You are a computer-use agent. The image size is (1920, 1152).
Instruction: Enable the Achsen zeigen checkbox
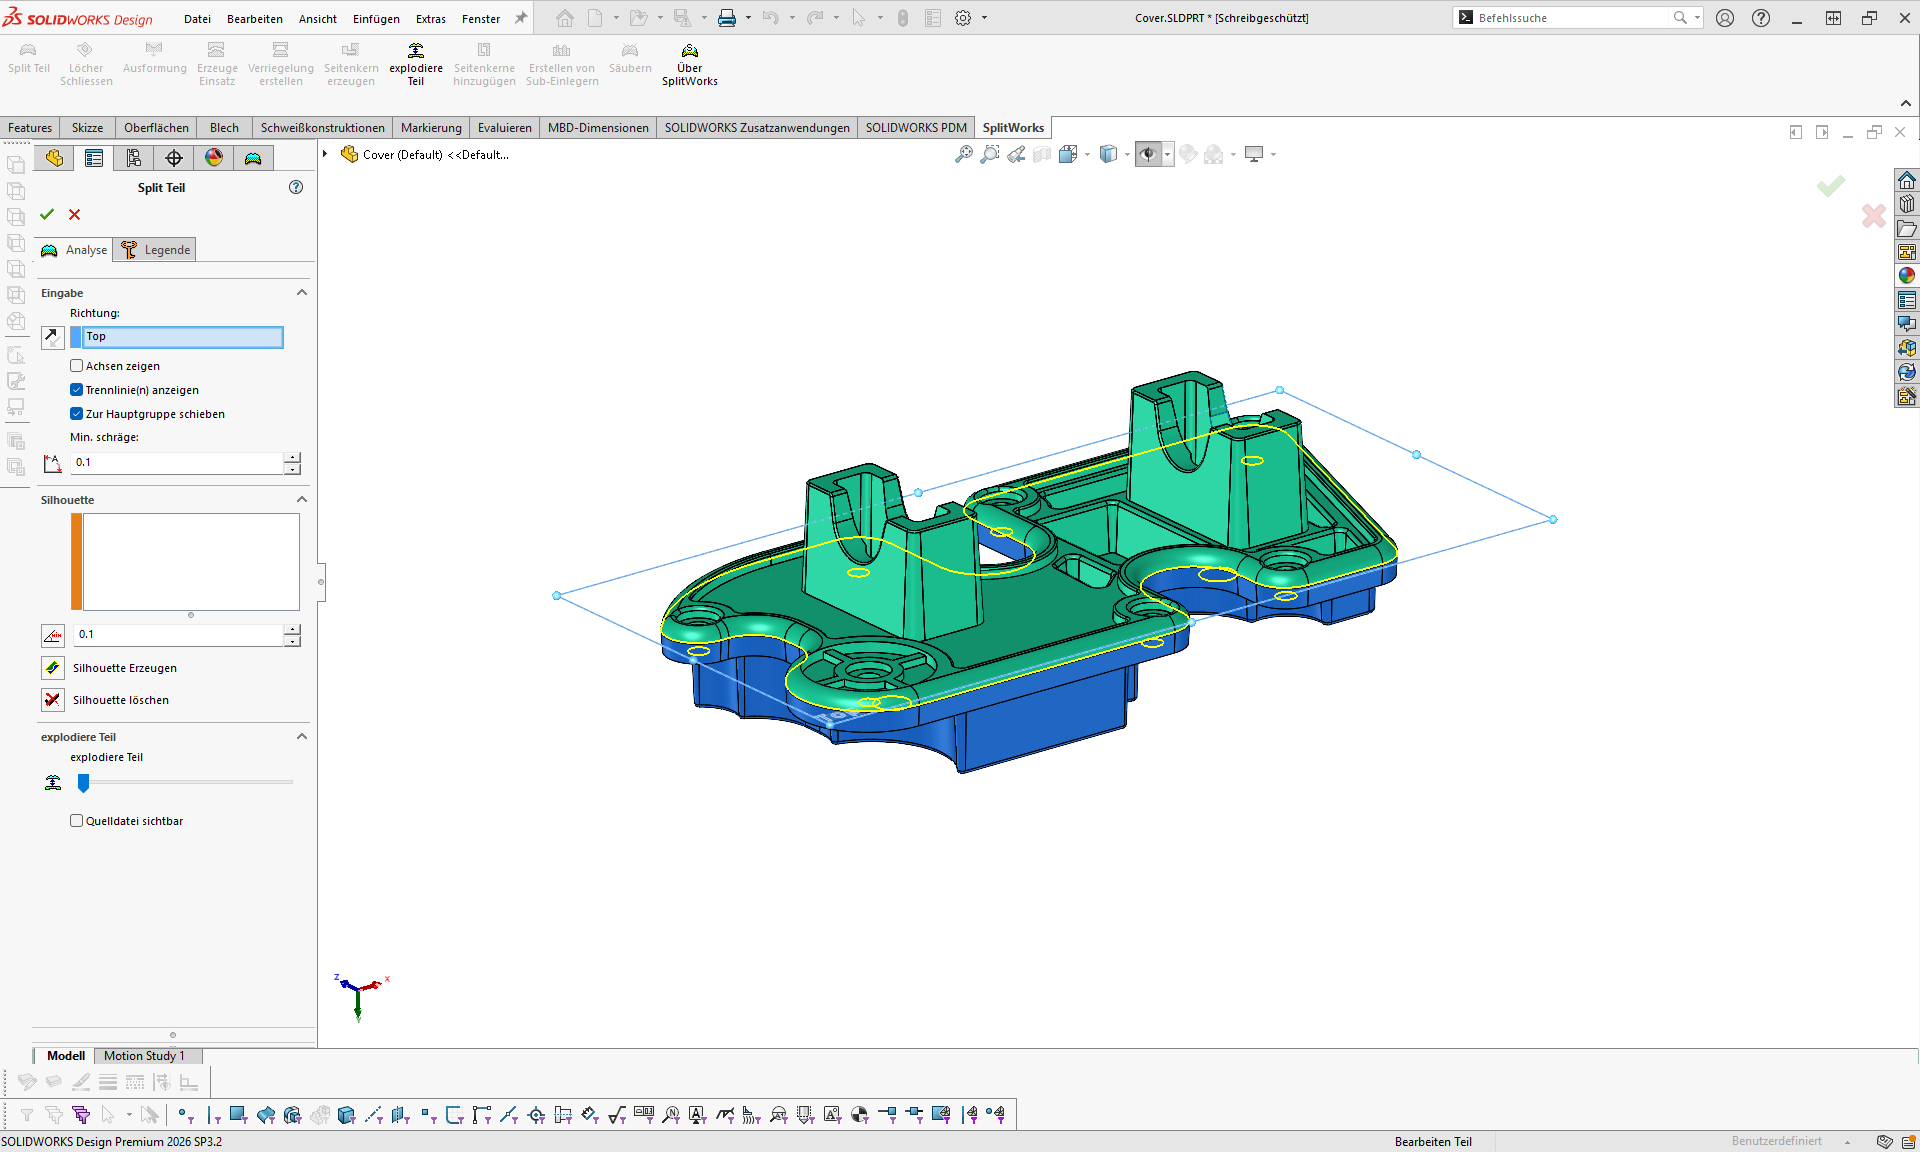pos(77,366)
